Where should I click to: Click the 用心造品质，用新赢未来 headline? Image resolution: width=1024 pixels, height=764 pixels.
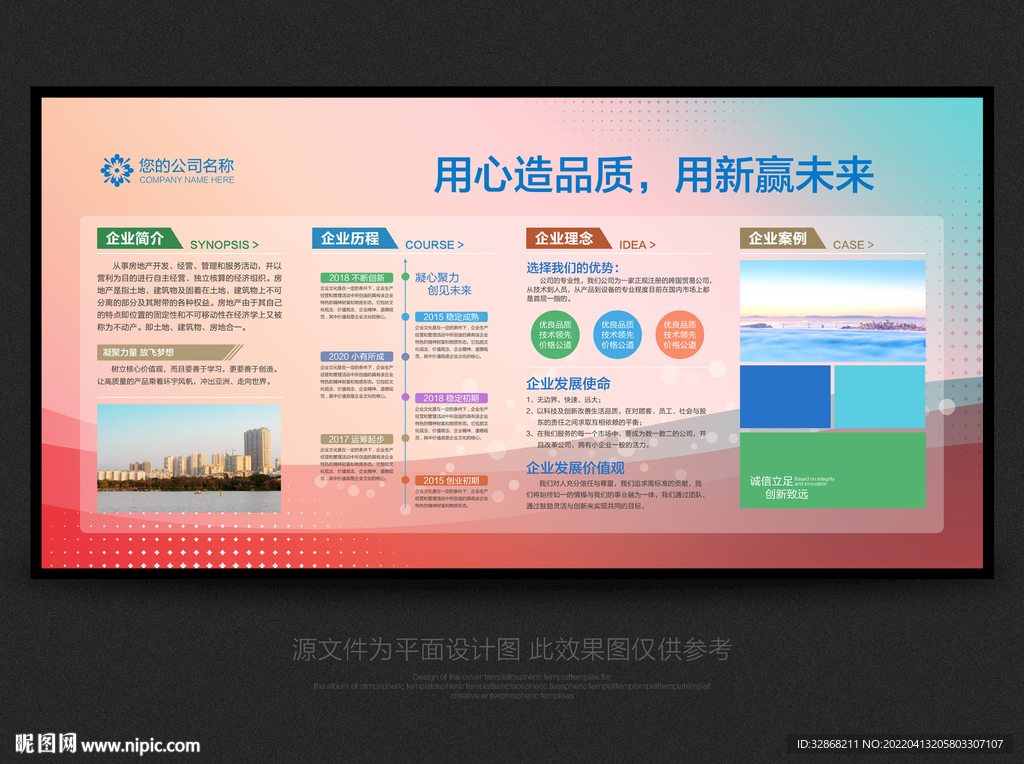655,174
